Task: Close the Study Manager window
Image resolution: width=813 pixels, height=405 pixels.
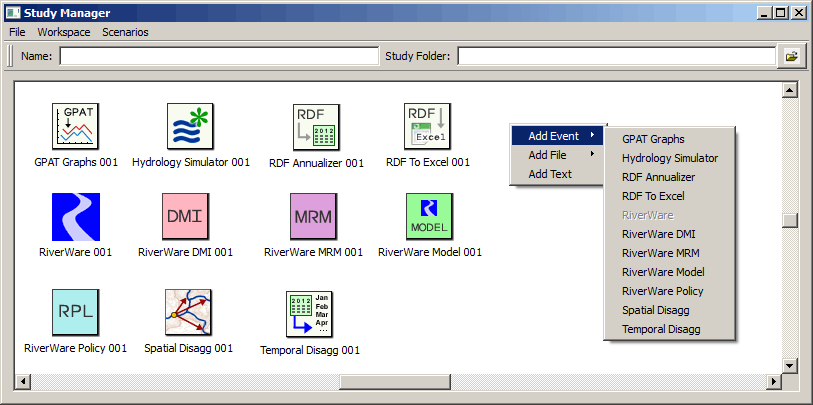Action: 798,13
